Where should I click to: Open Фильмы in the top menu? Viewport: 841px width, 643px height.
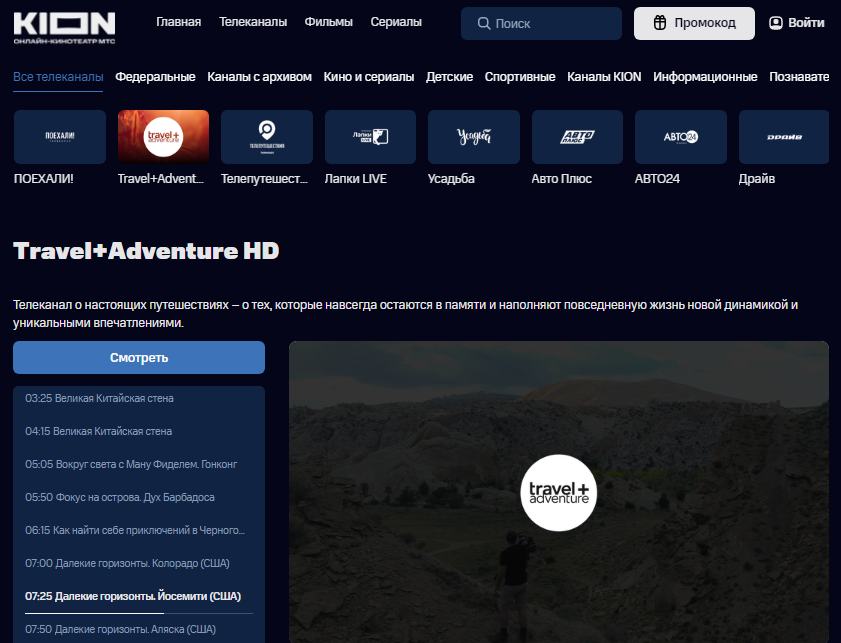coord(328,22)
